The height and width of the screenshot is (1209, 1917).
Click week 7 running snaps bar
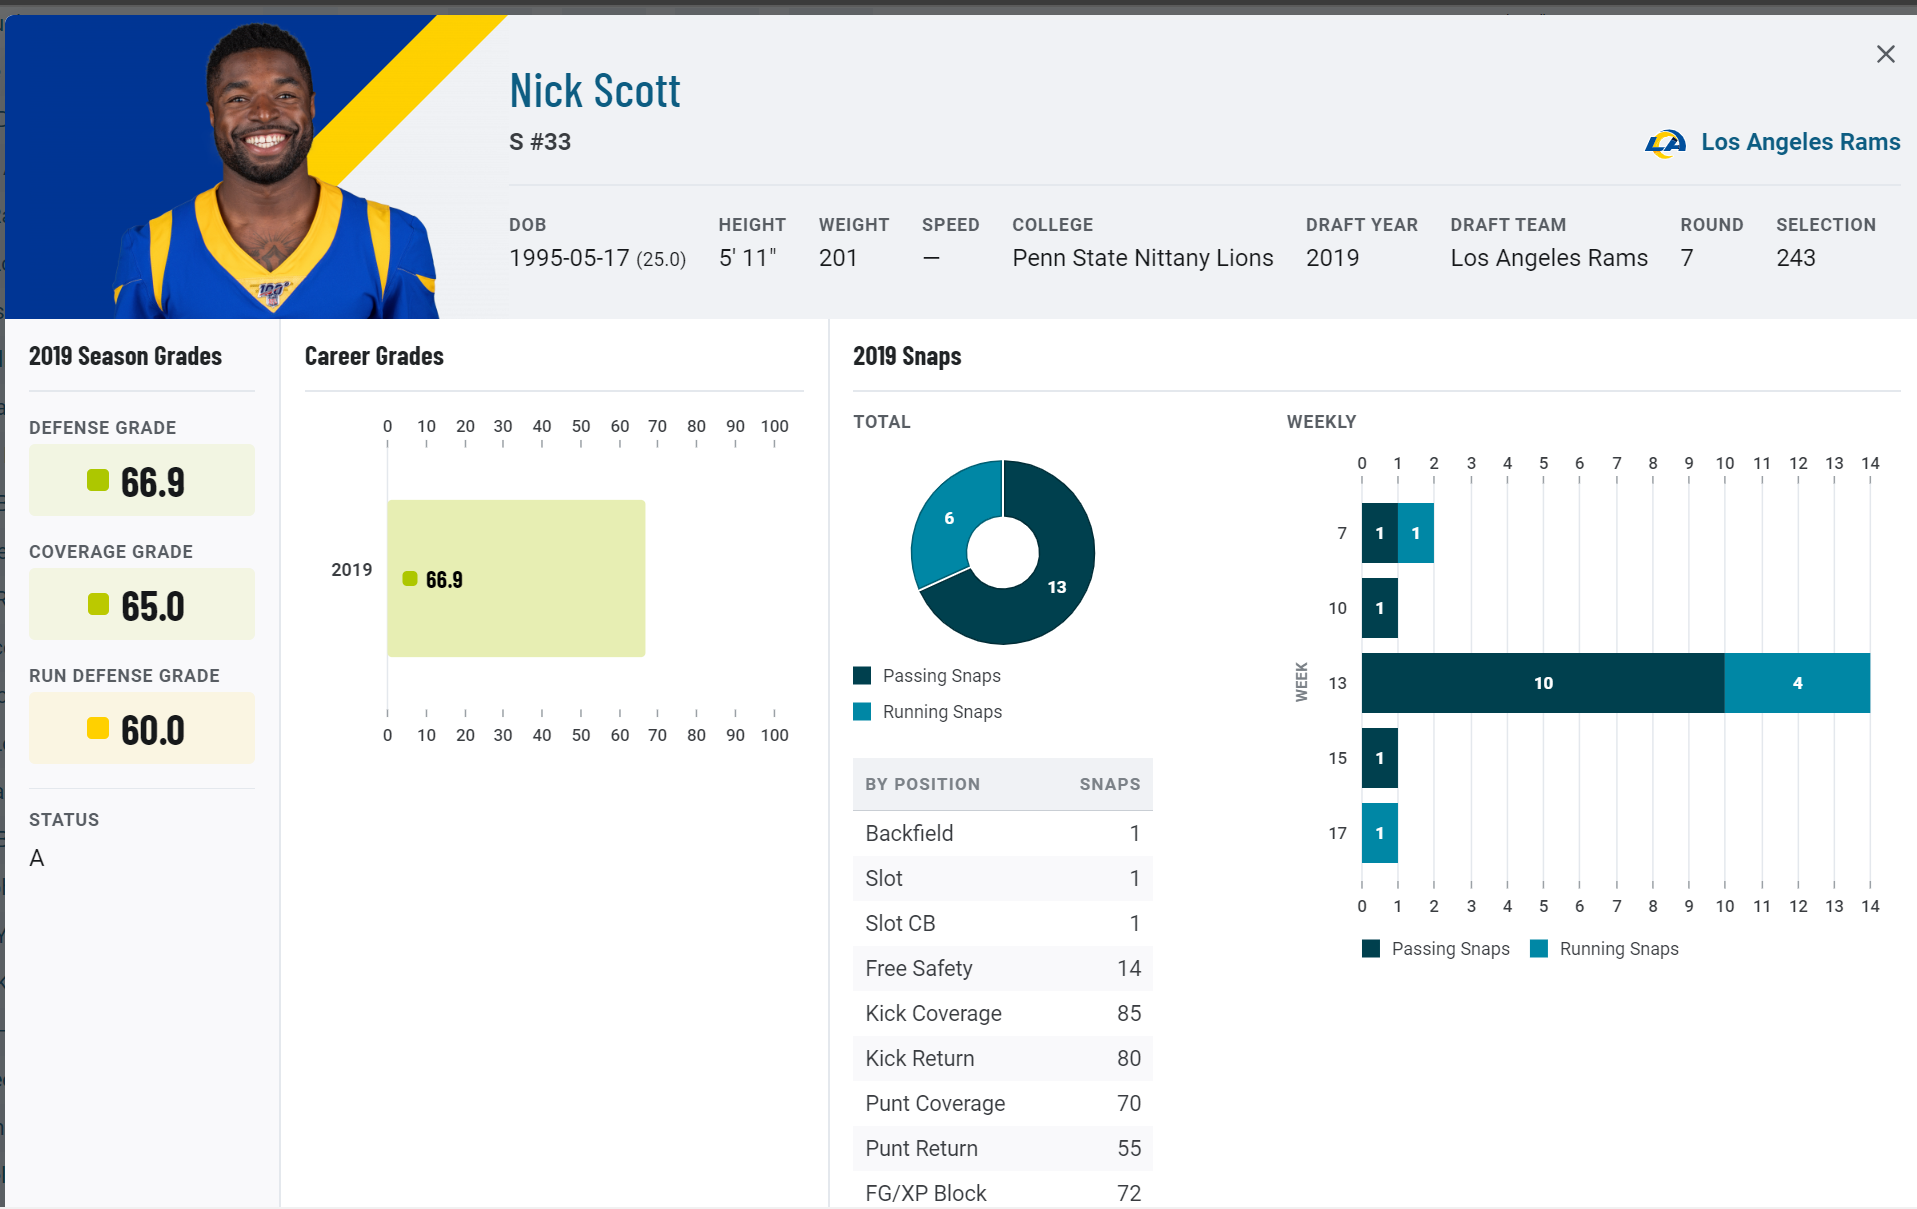(1416, 533)
